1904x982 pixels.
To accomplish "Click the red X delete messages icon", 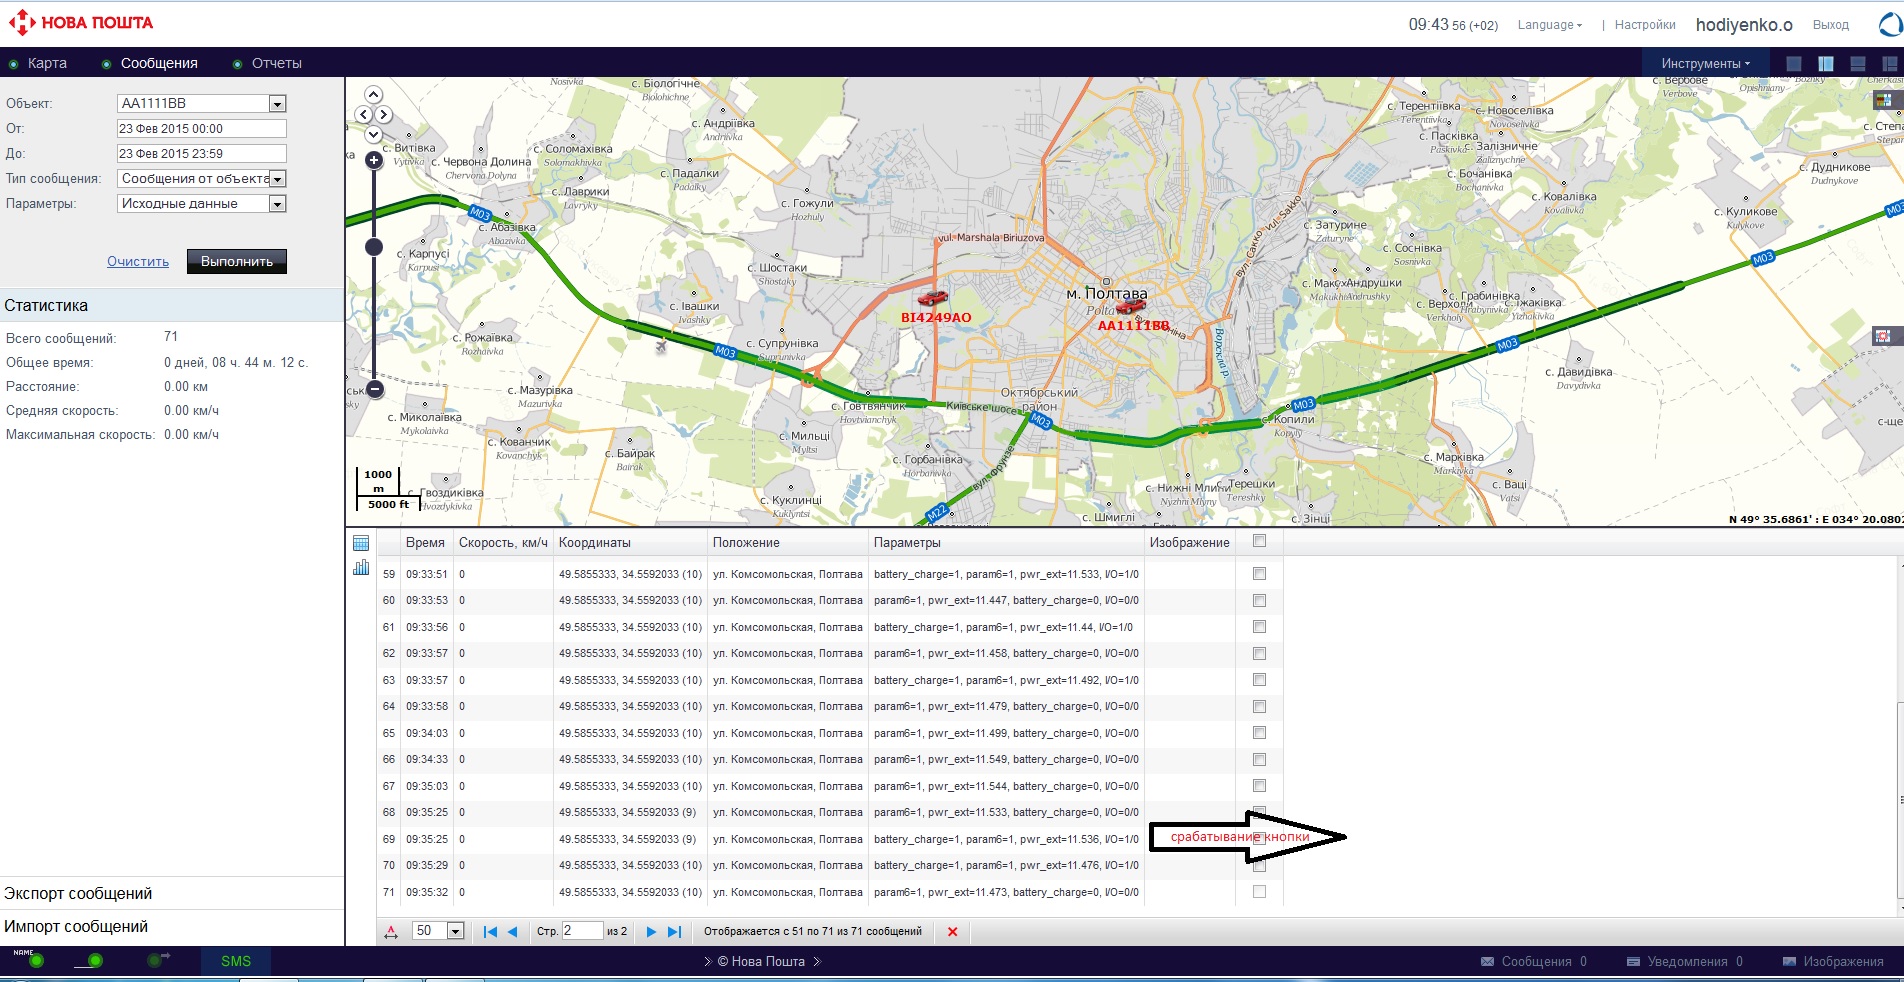I will click(952, 932).
